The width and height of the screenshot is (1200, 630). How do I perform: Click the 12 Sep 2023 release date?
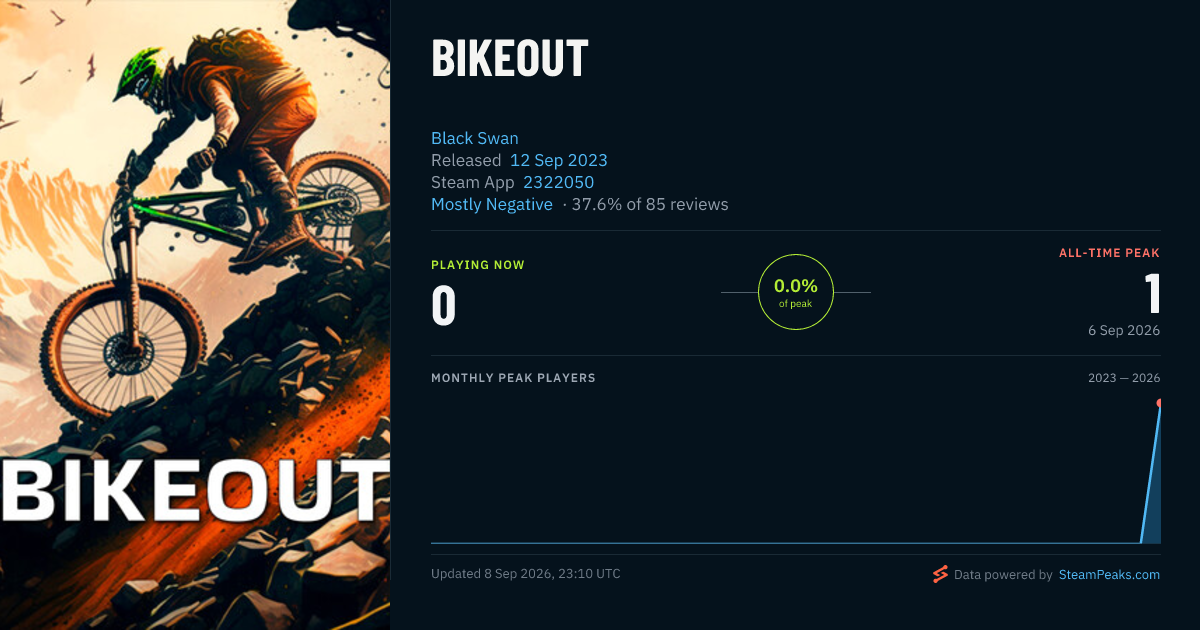point(559,160)
